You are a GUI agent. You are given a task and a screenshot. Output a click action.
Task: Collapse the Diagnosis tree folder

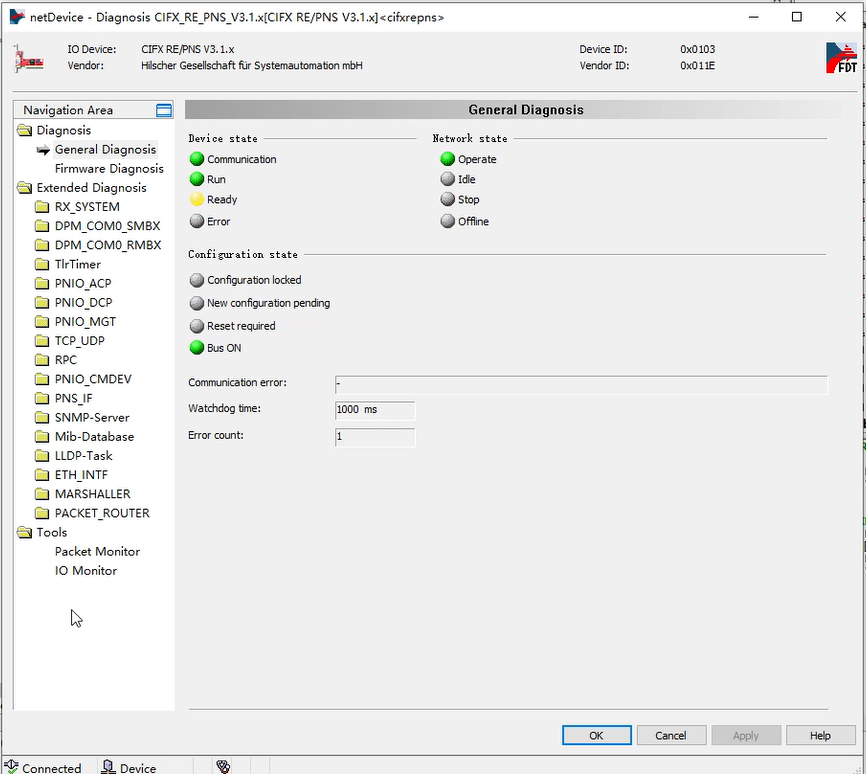24,130
